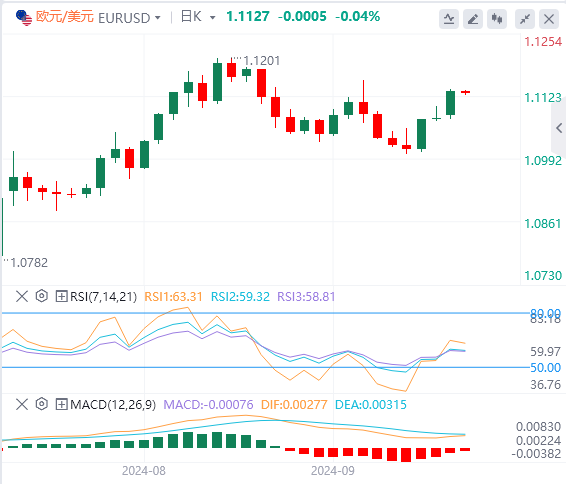Screen dimensions: 566x484
Task: Click the 2024-09 date axis label
Action: pos(333,471)
